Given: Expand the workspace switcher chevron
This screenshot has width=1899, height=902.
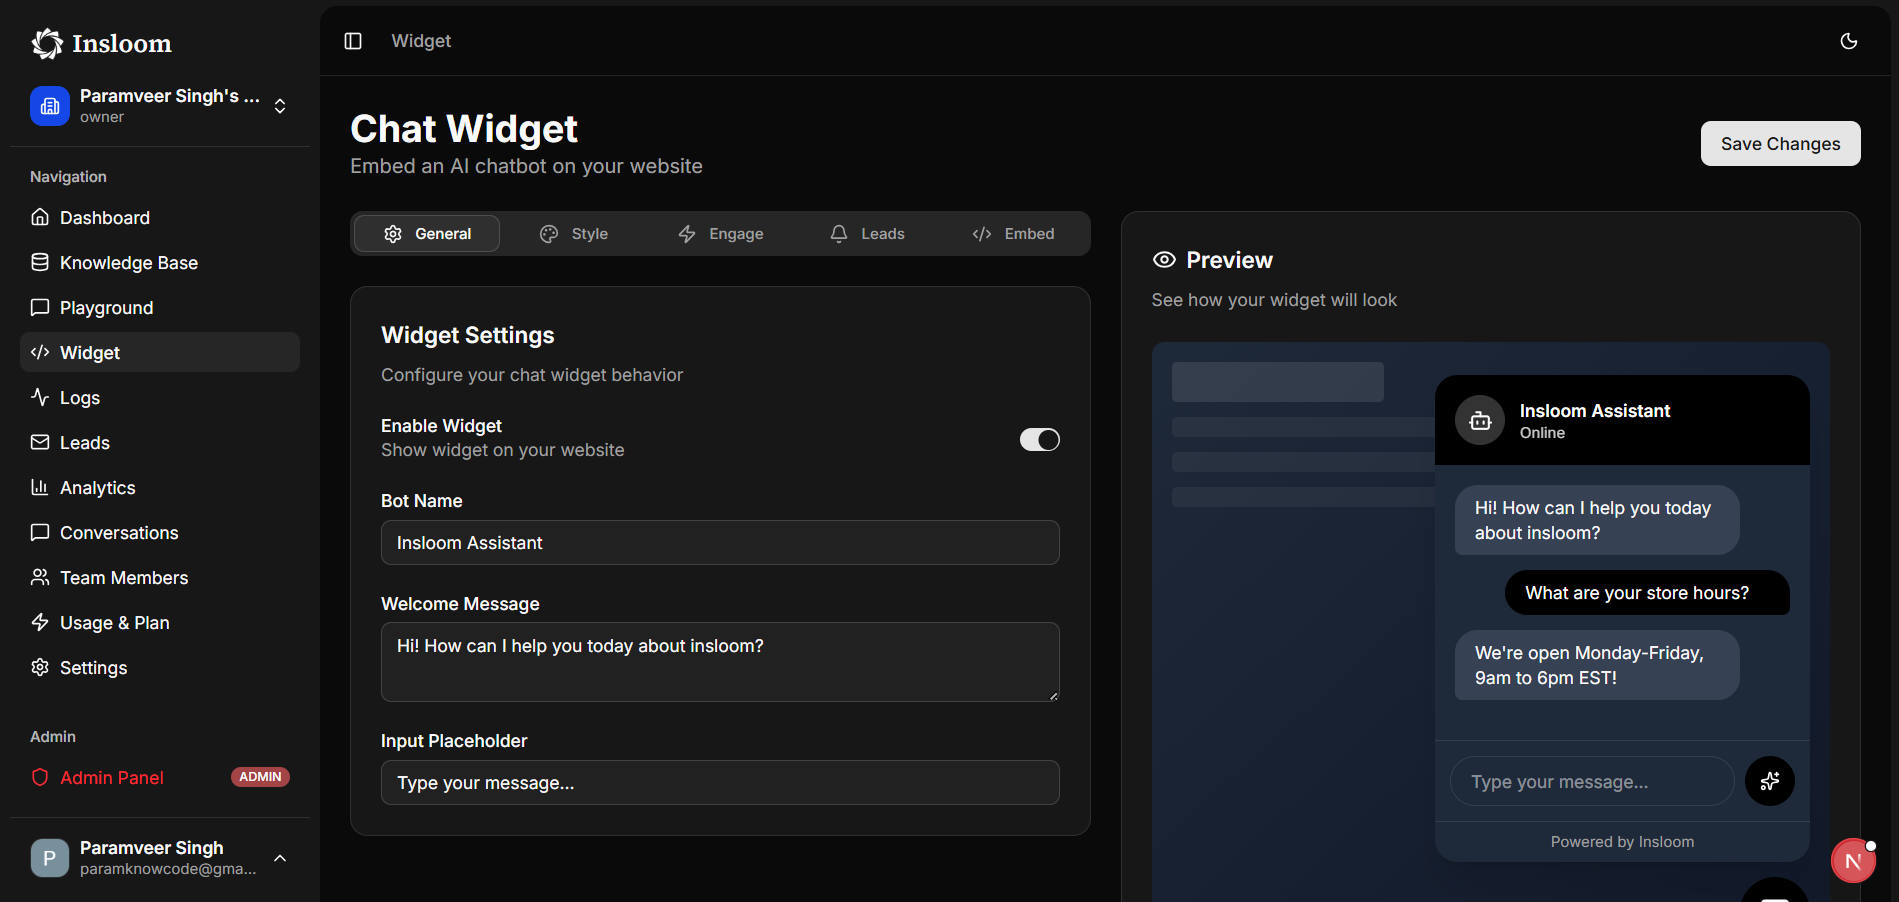Looking at the screenshot, I should point(280,106).
